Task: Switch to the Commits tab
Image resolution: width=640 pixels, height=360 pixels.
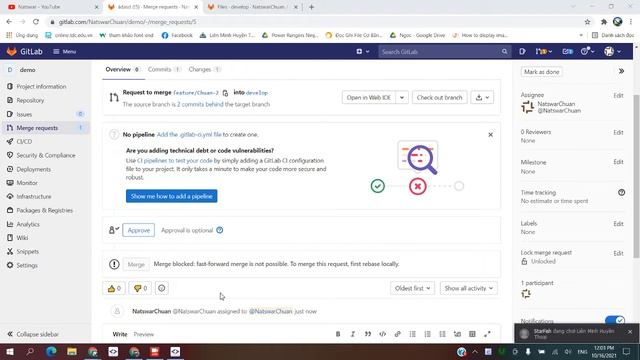Action: (x=164, y=69)
